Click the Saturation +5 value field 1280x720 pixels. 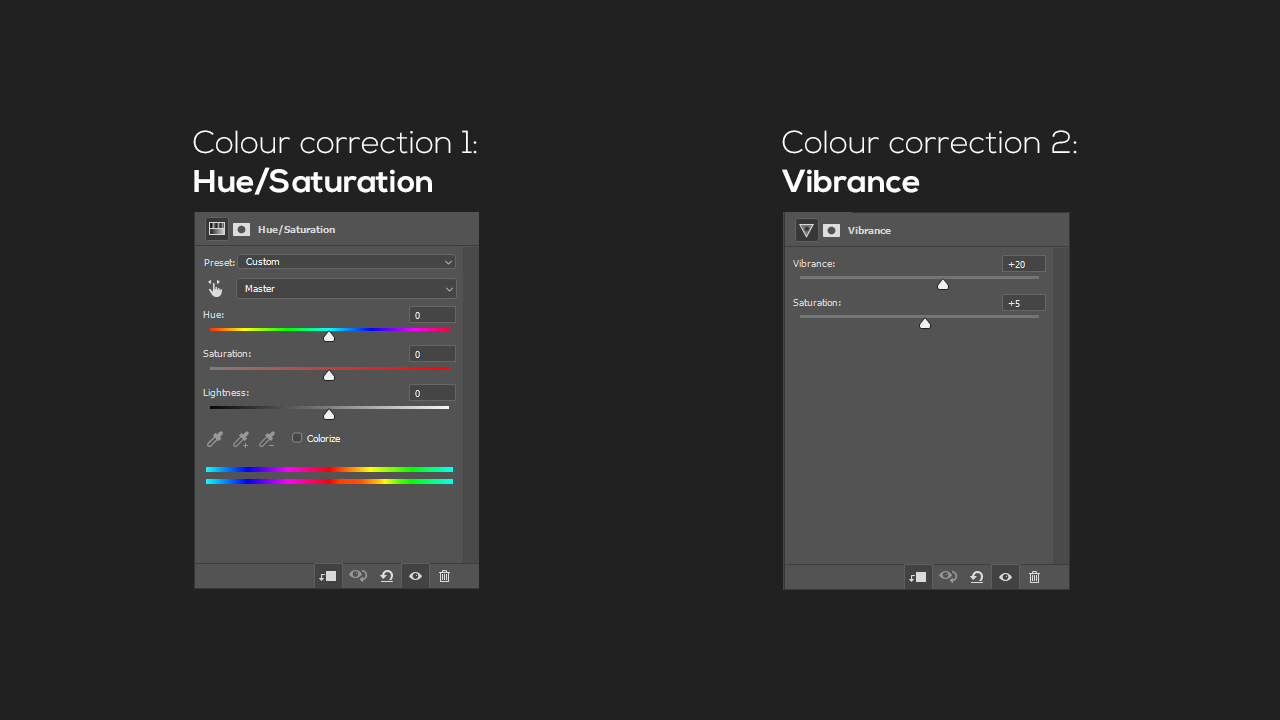tap(1024, 302)
